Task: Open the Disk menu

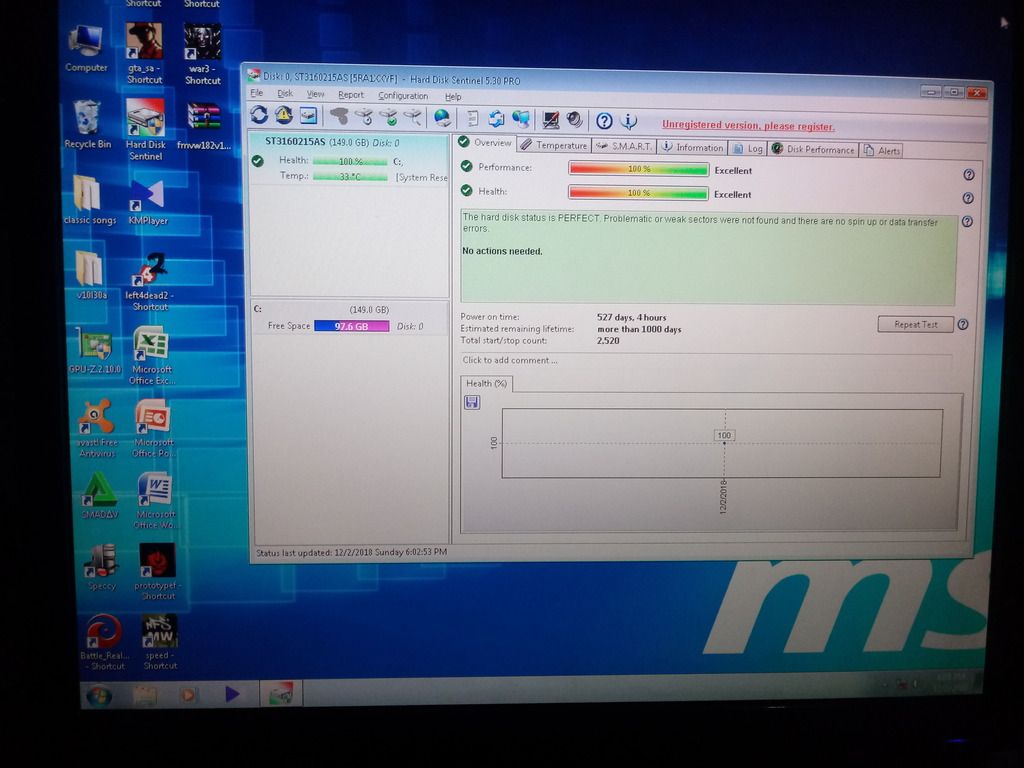Action: click(x=285, y=94)
